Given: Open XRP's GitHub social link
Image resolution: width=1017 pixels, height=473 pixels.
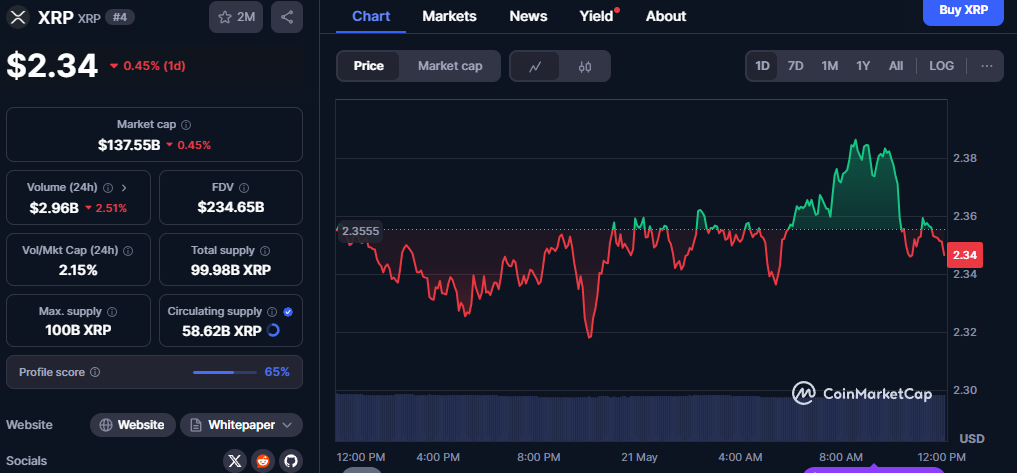Looking at the screenshot, I should [291, 461].
